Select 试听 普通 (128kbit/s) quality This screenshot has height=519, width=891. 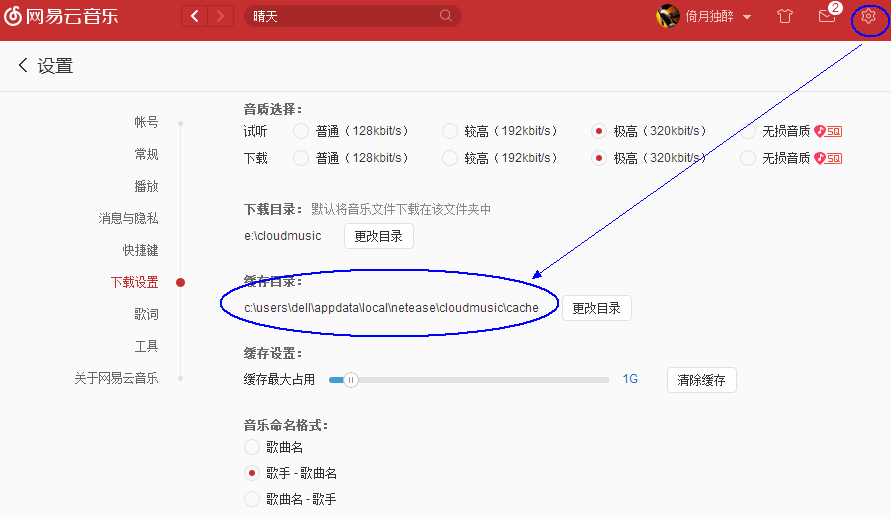pos(301,131)
